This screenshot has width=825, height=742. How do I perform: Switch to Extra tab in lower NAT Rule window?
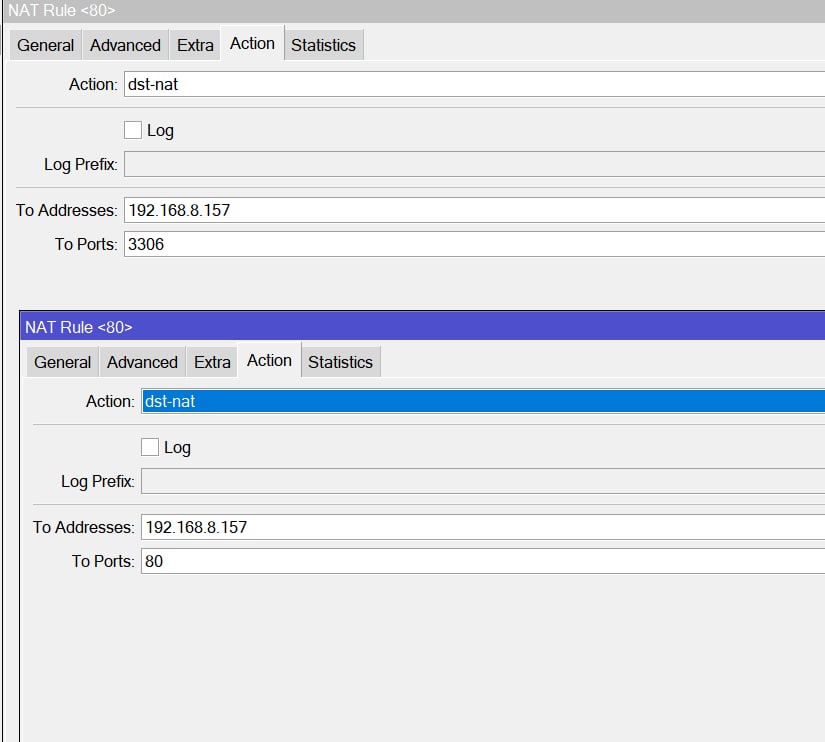[212, 362]
